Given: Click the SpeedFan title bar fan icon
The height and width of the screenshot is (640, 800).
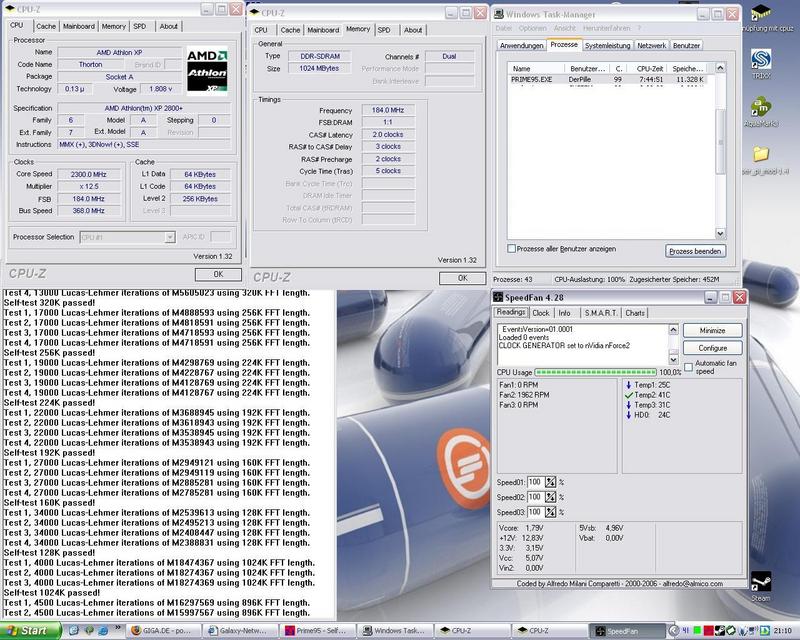Looking at the screenshot, I should (x=498, y=297).
